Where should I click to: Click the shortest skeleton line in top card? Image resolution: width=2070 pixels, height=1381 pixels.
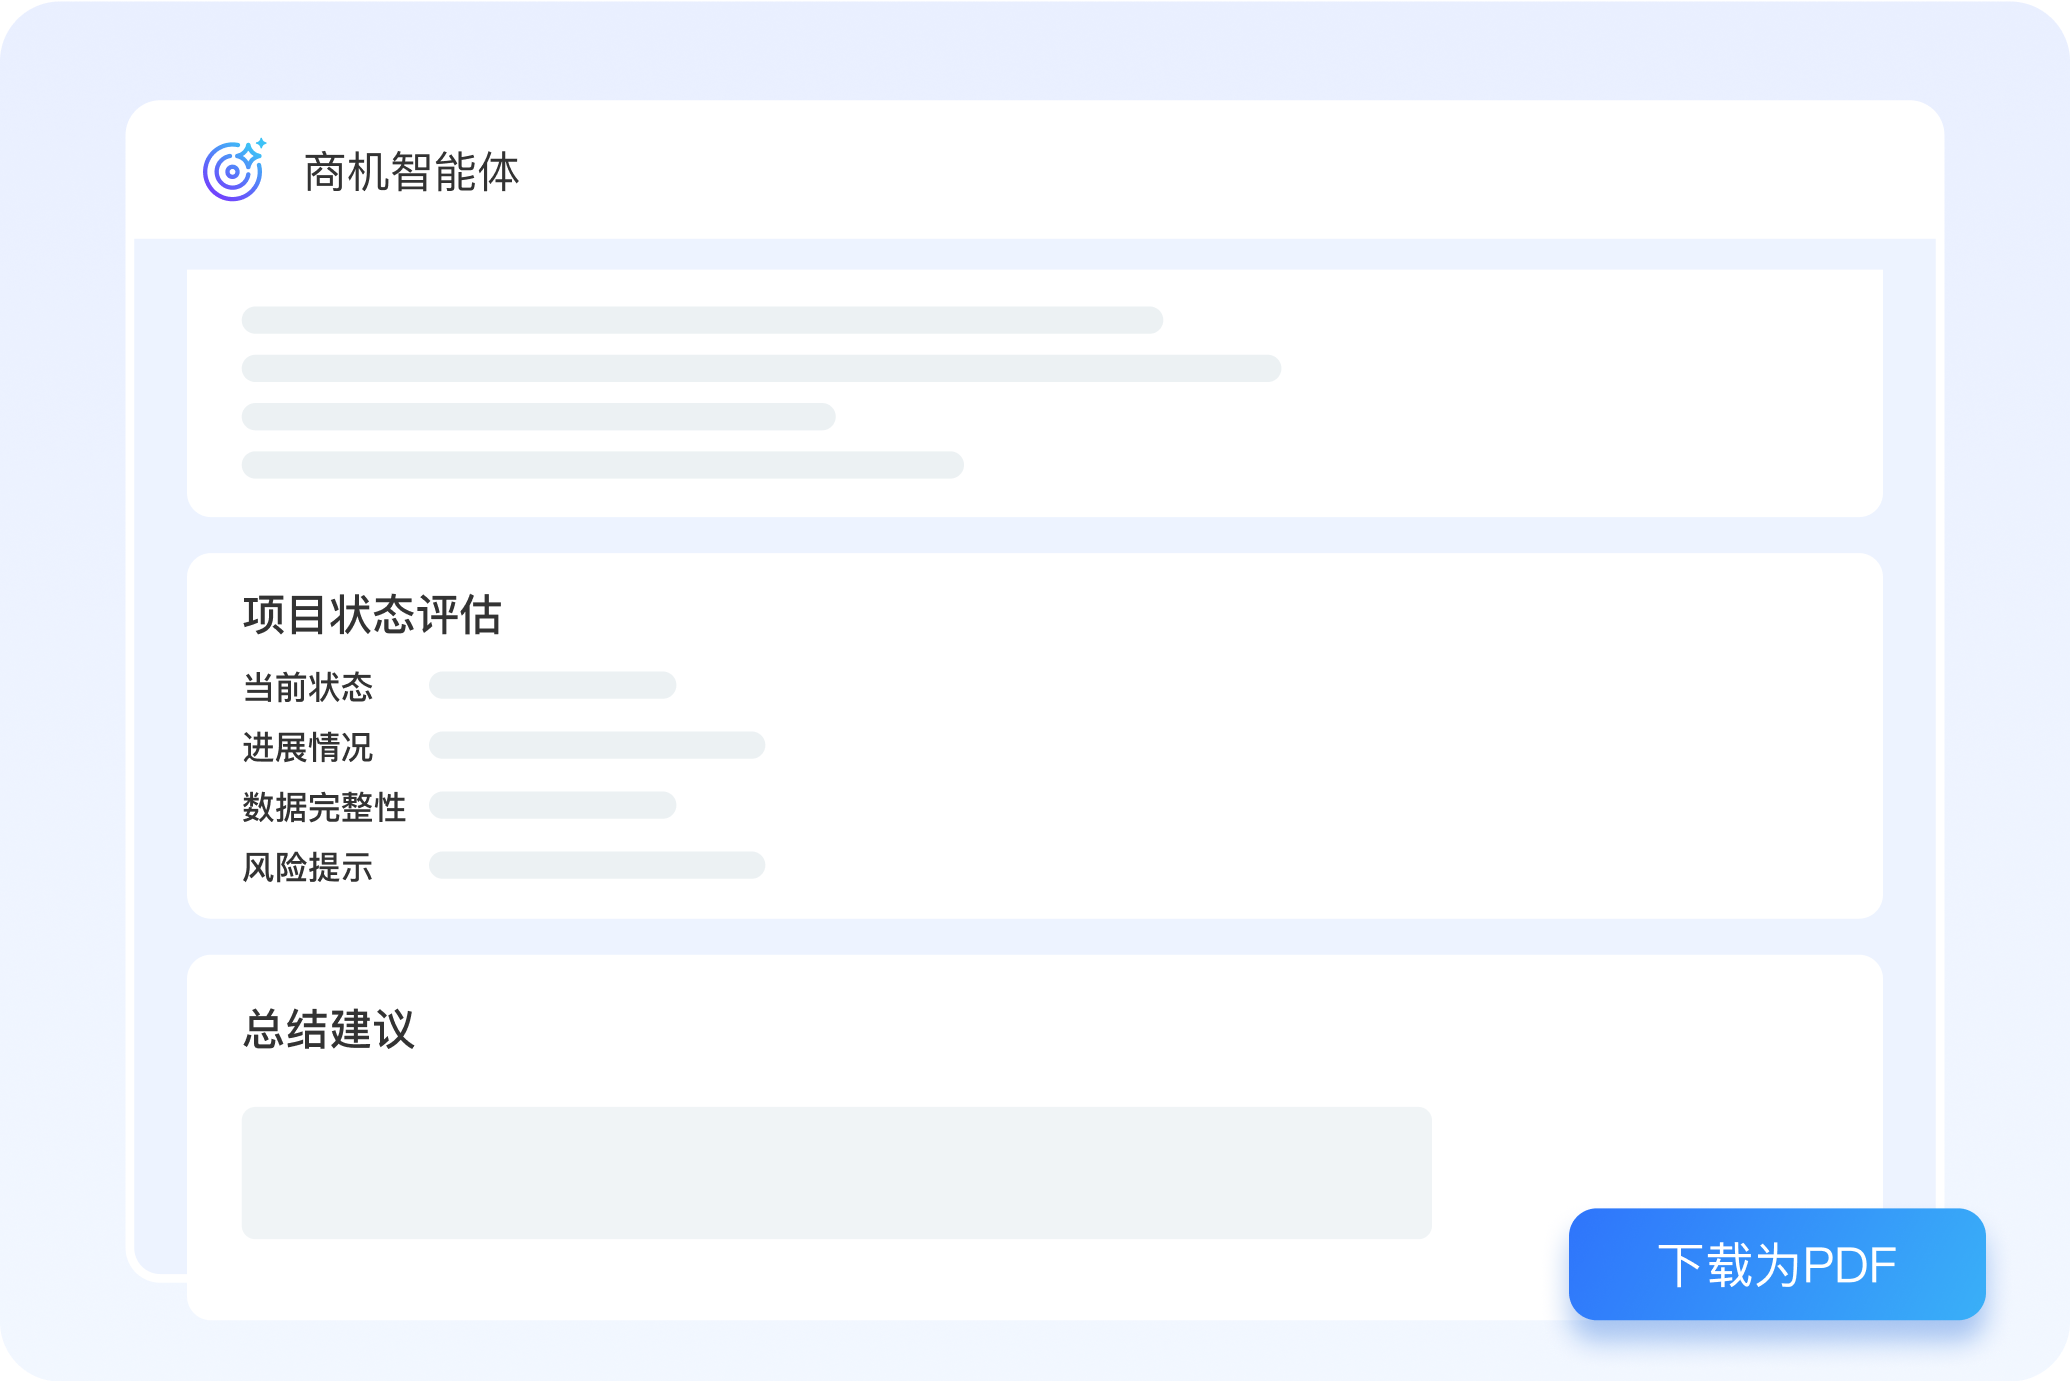coord(538,416)
